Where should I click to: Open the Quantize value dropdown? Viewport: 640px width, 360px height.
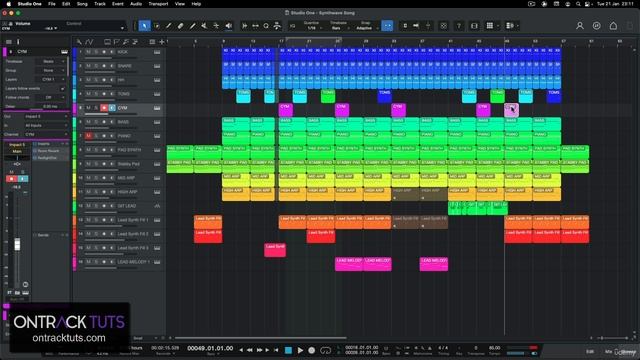tap(313, 28)
